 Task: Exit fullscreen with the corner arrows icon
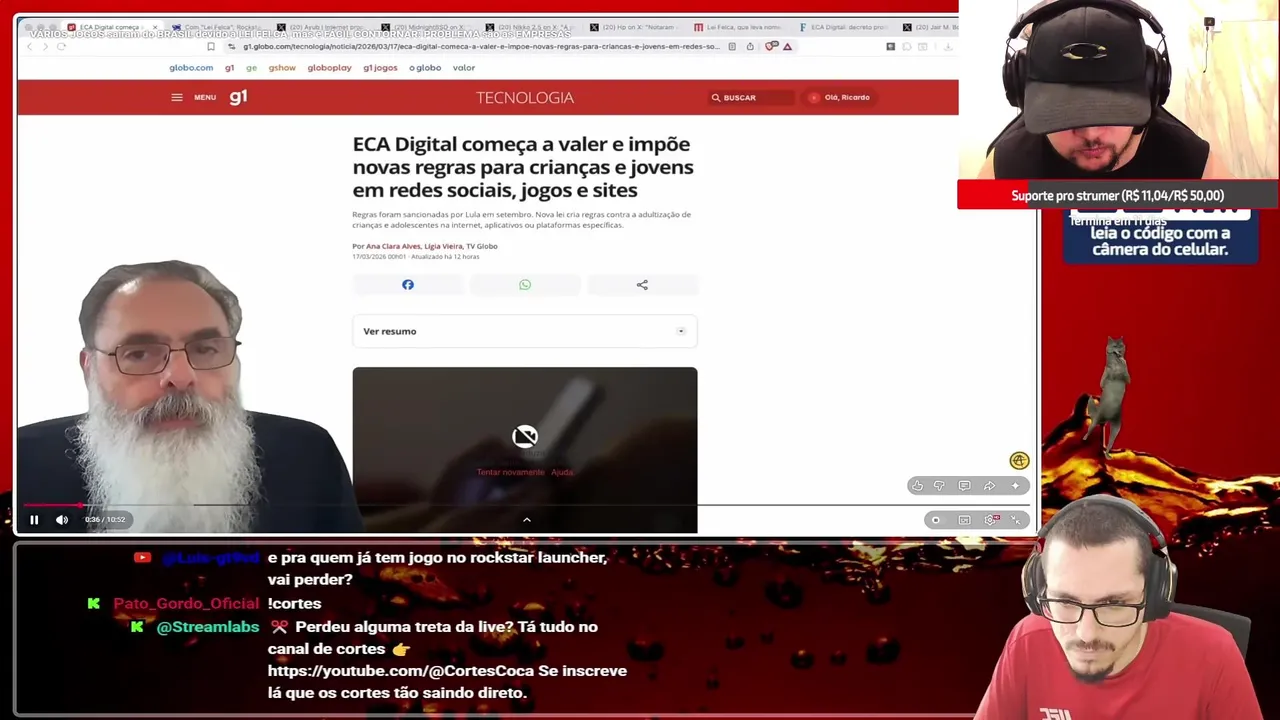click(x=1016, y=520)
